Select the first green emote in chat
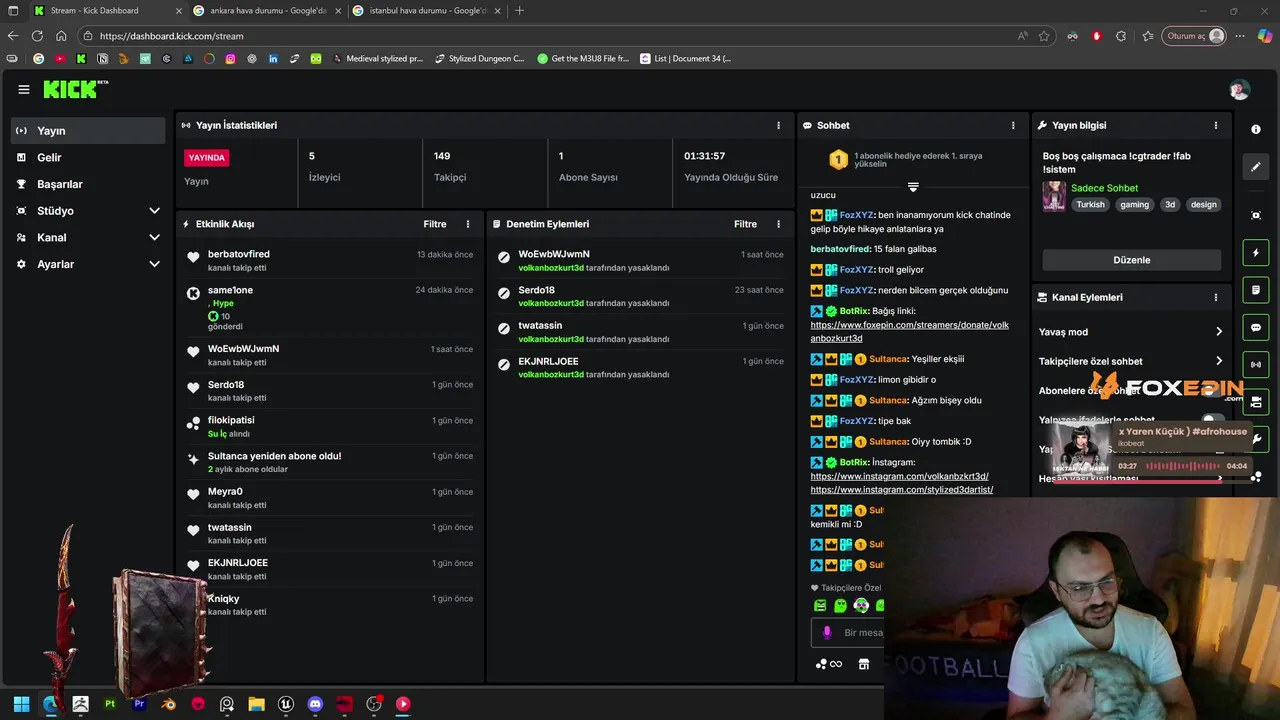 tap(821, 605)
